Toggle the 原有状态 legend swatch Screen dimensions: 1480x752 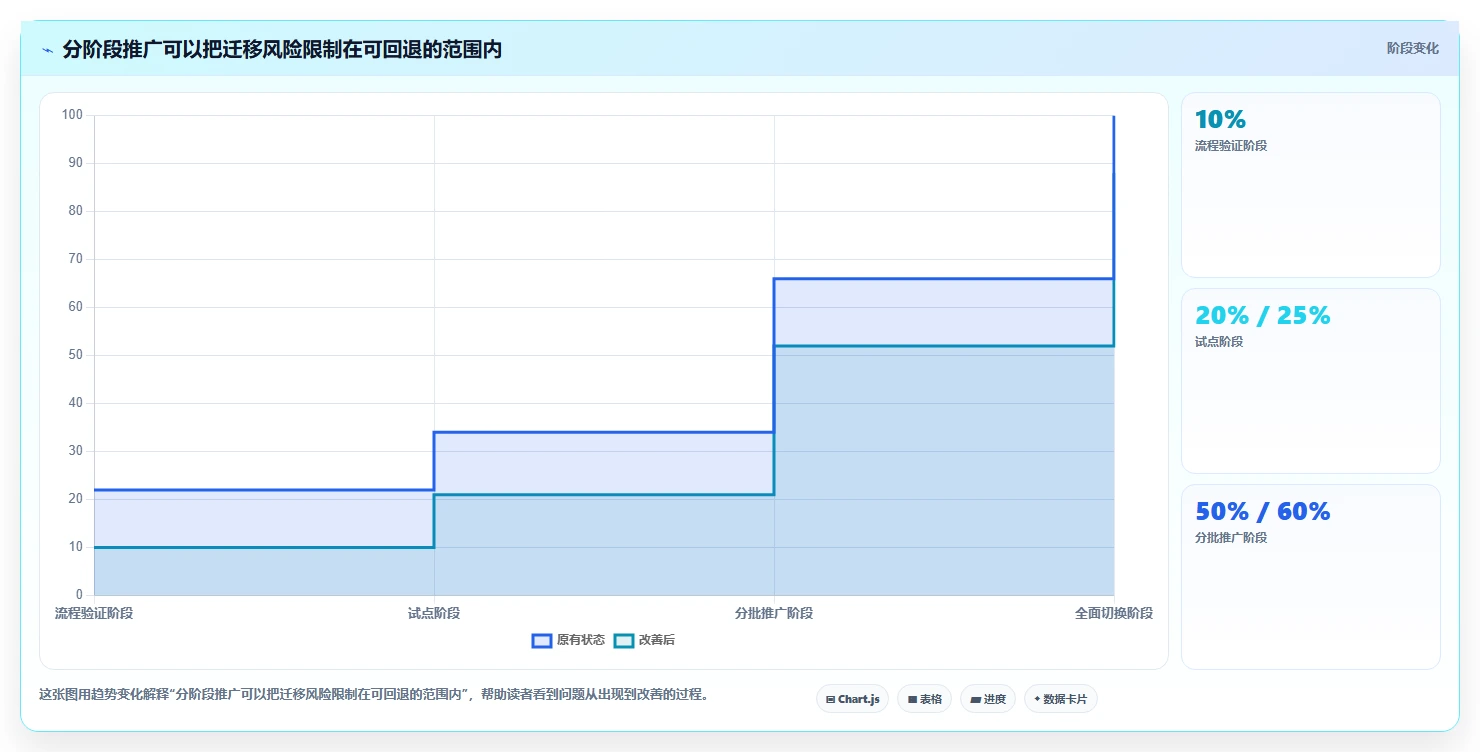tap(542, 640)
